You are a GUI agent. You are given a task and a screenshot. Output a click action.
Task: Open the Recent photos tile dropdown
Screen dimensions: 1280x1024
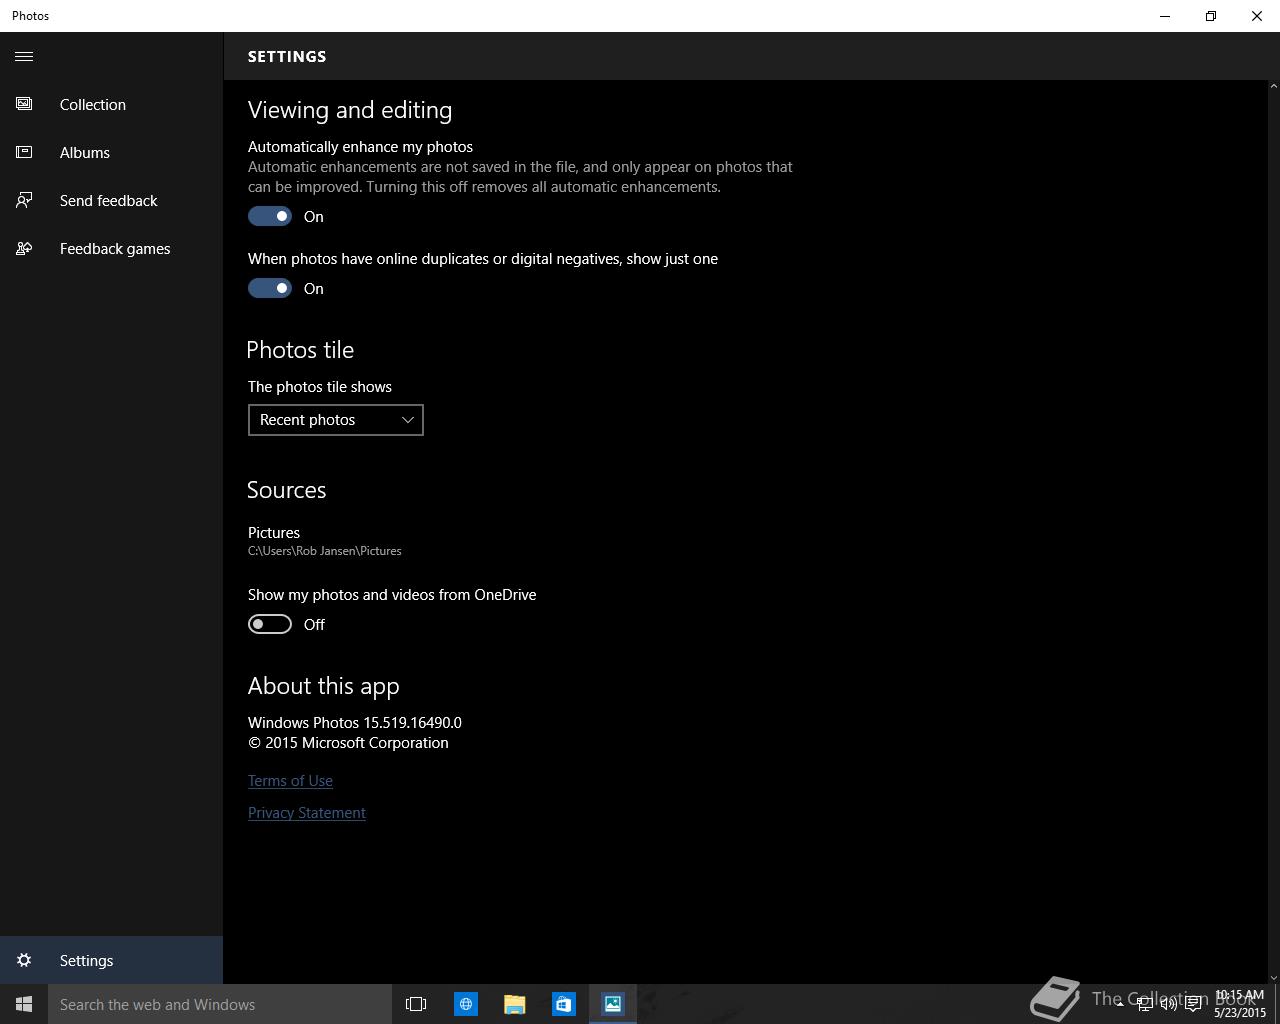click(x=336, y=420)
